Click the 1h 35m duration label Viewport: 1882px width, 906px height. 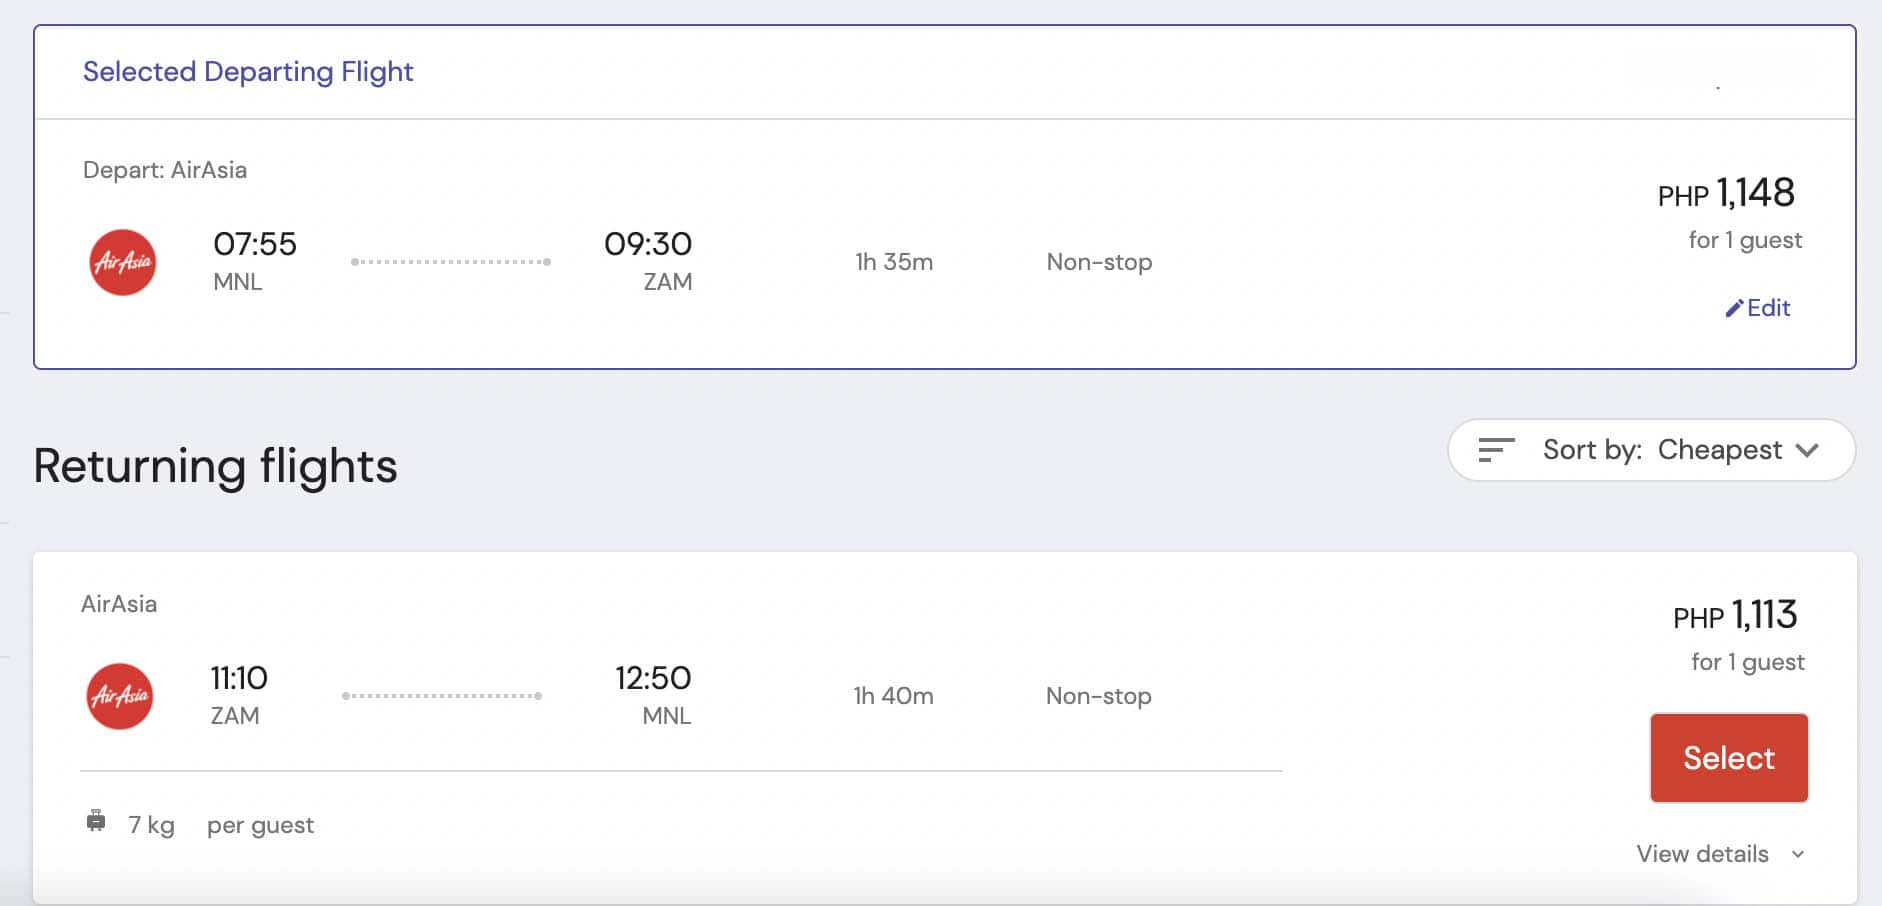point(894,262)
